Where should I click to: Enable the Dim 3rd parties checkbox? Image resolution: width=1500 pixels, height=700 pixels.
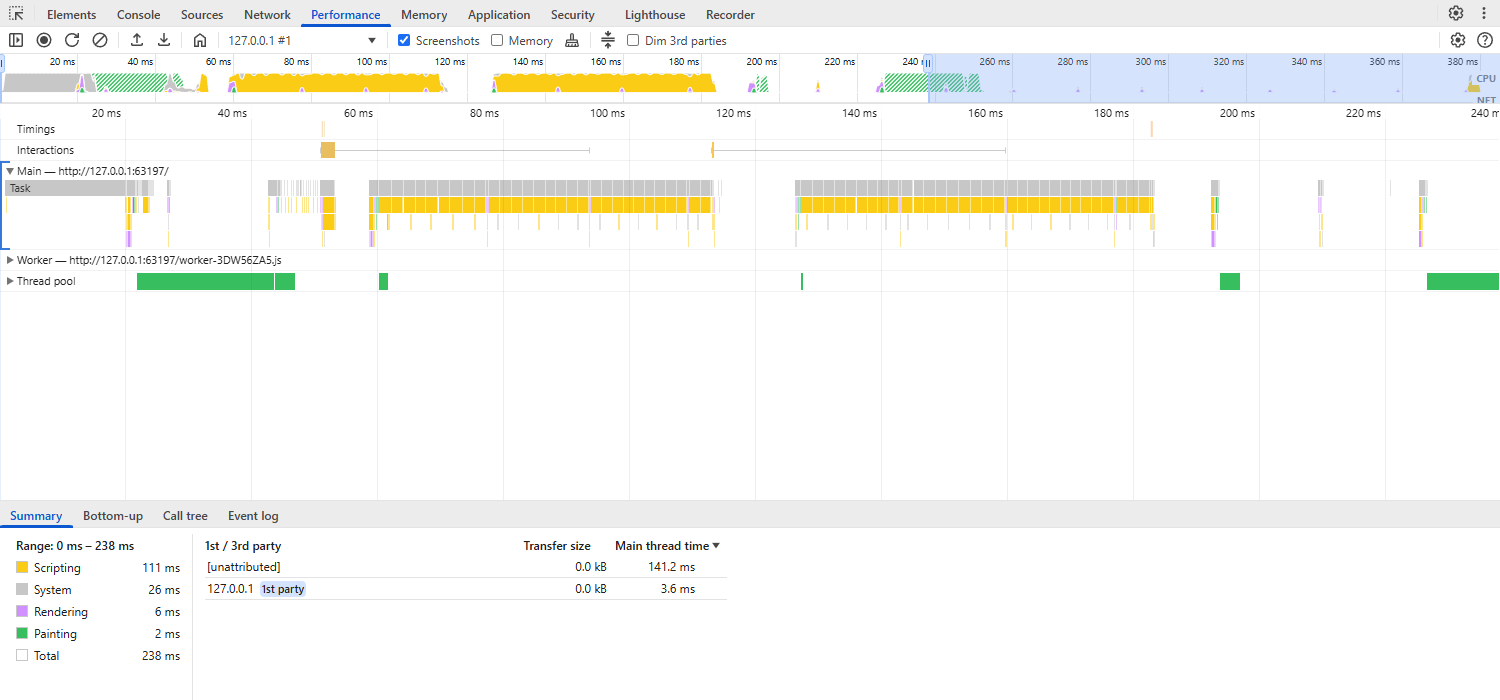coord(633,40)
